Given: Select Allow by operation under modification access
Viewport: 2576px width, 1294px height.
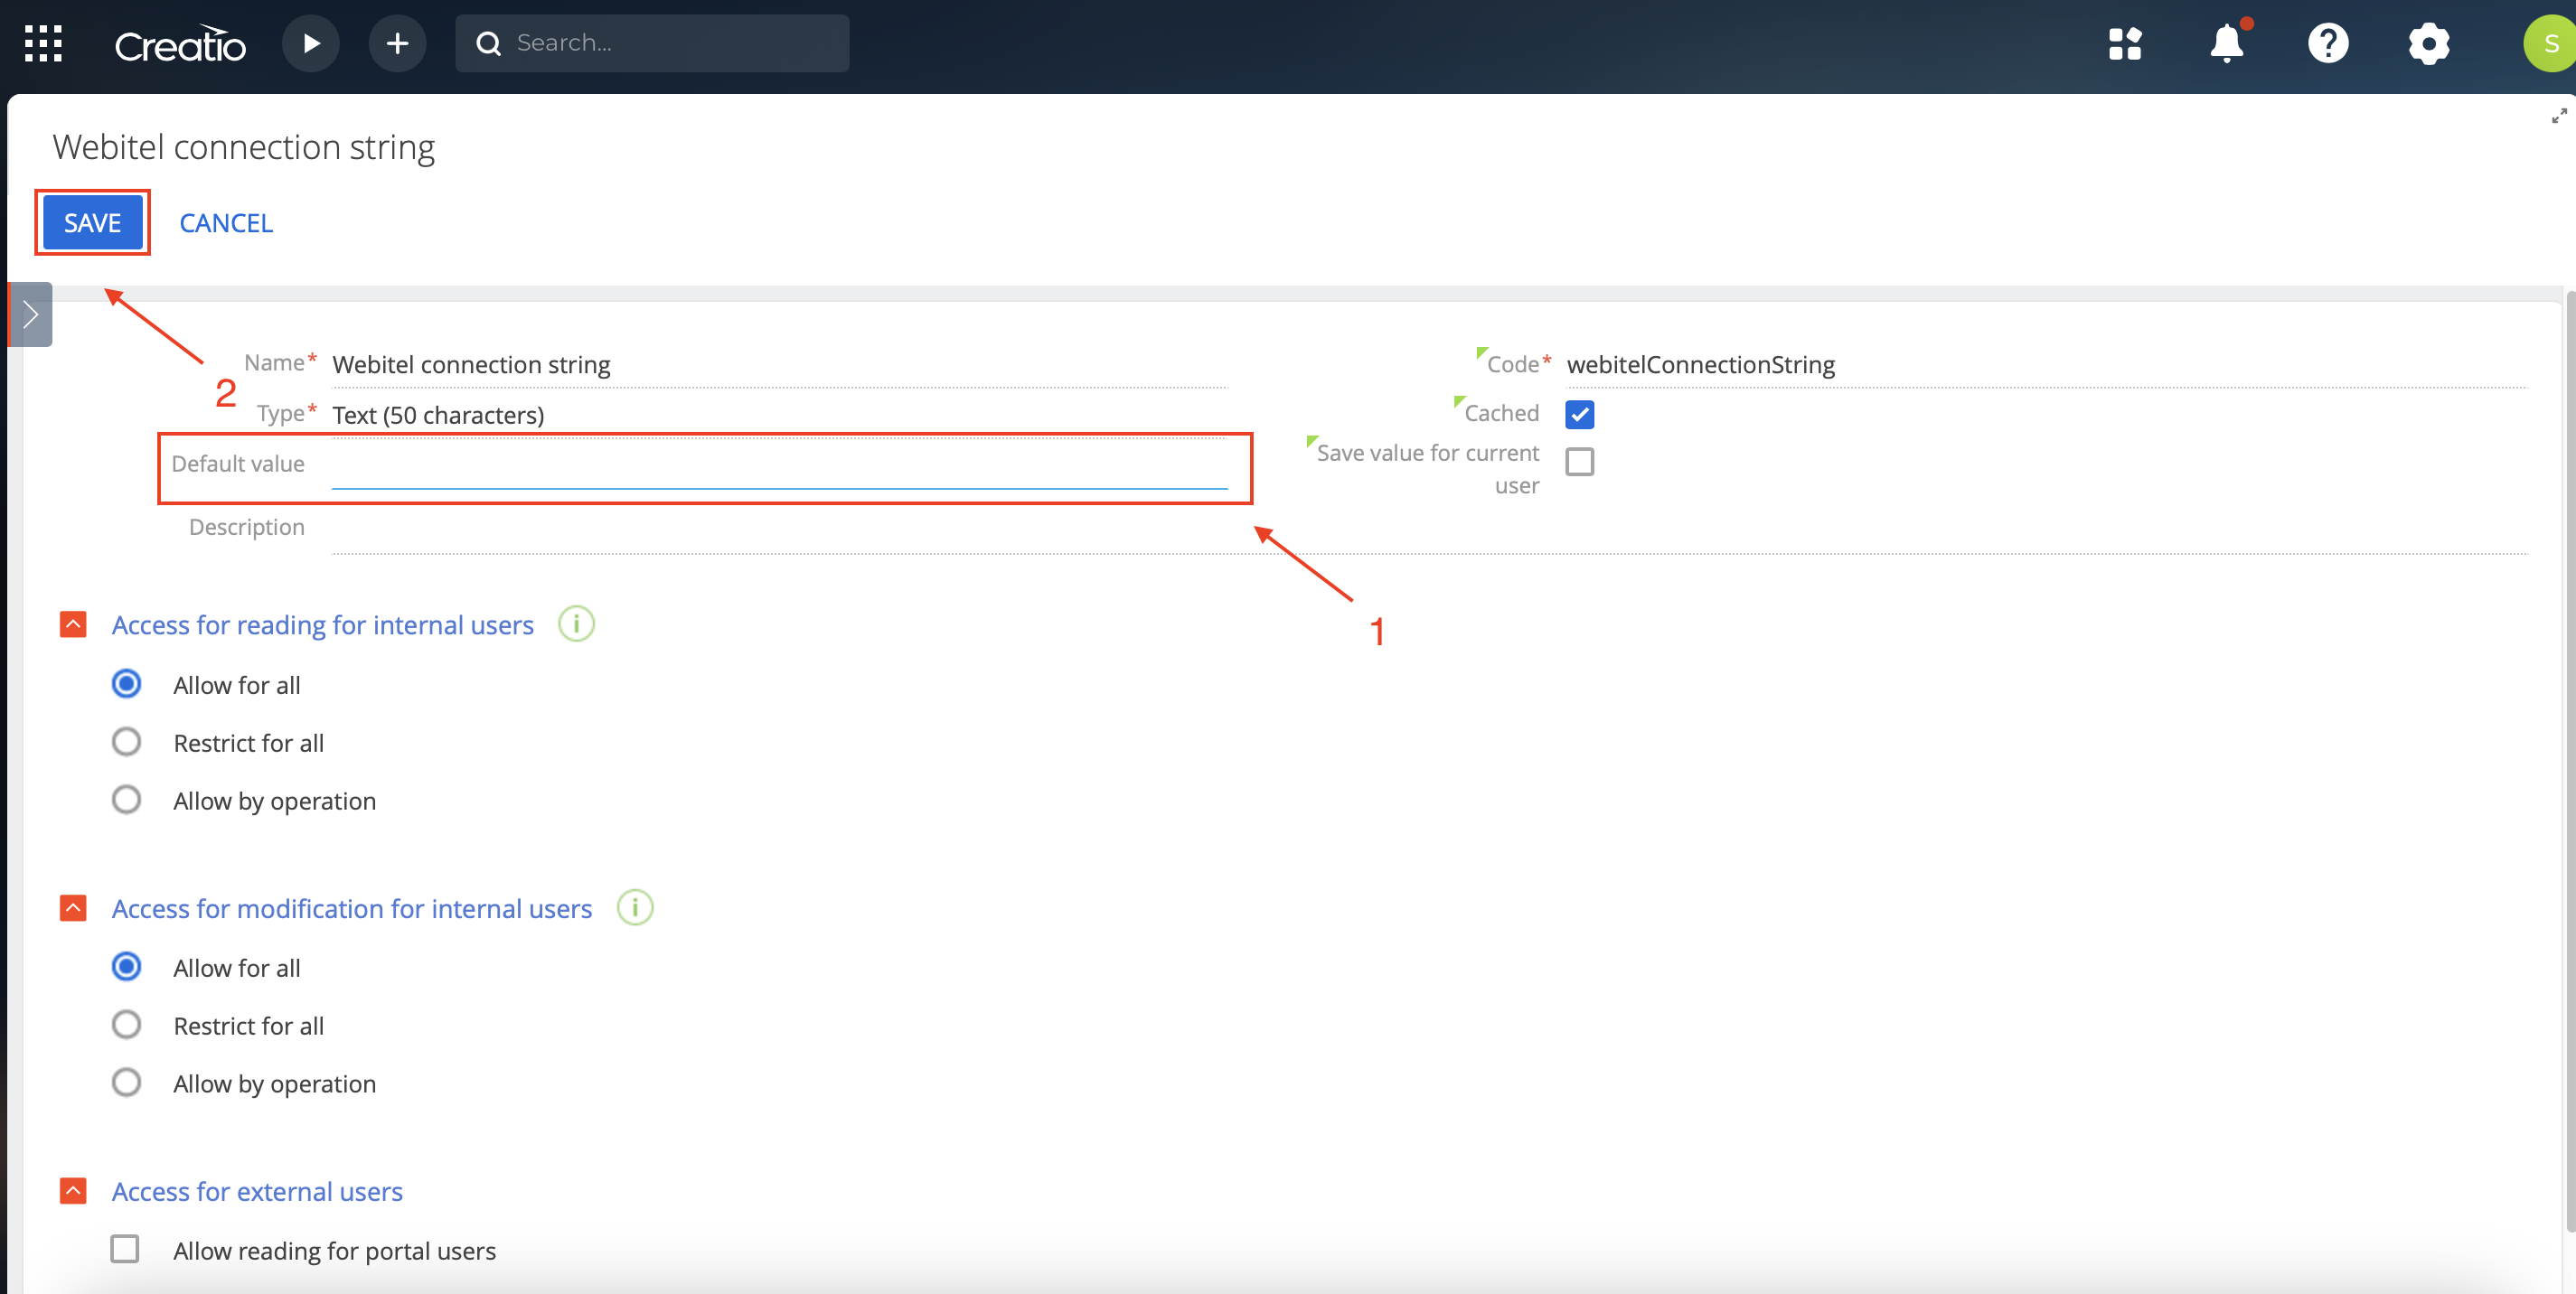Looking at the screenshot, I should pyautogui.click(x=126, y=1083).
